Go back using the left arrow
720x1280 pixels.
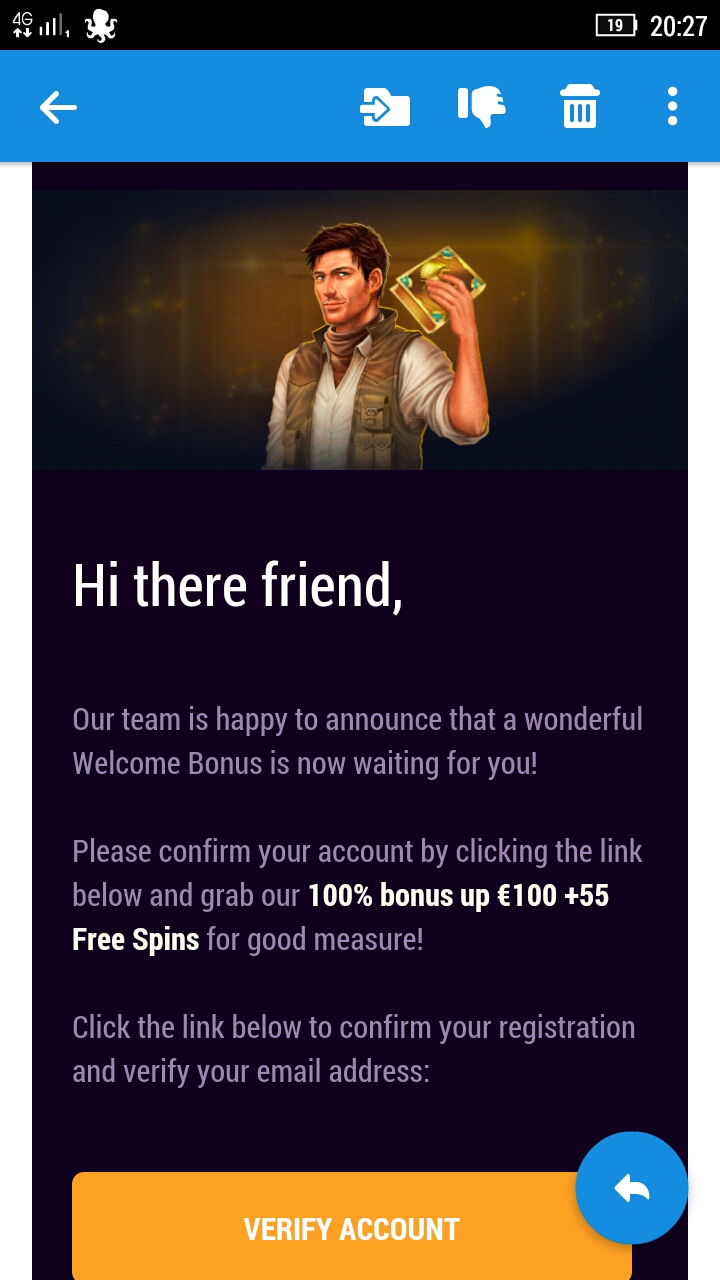click(58, 107)
